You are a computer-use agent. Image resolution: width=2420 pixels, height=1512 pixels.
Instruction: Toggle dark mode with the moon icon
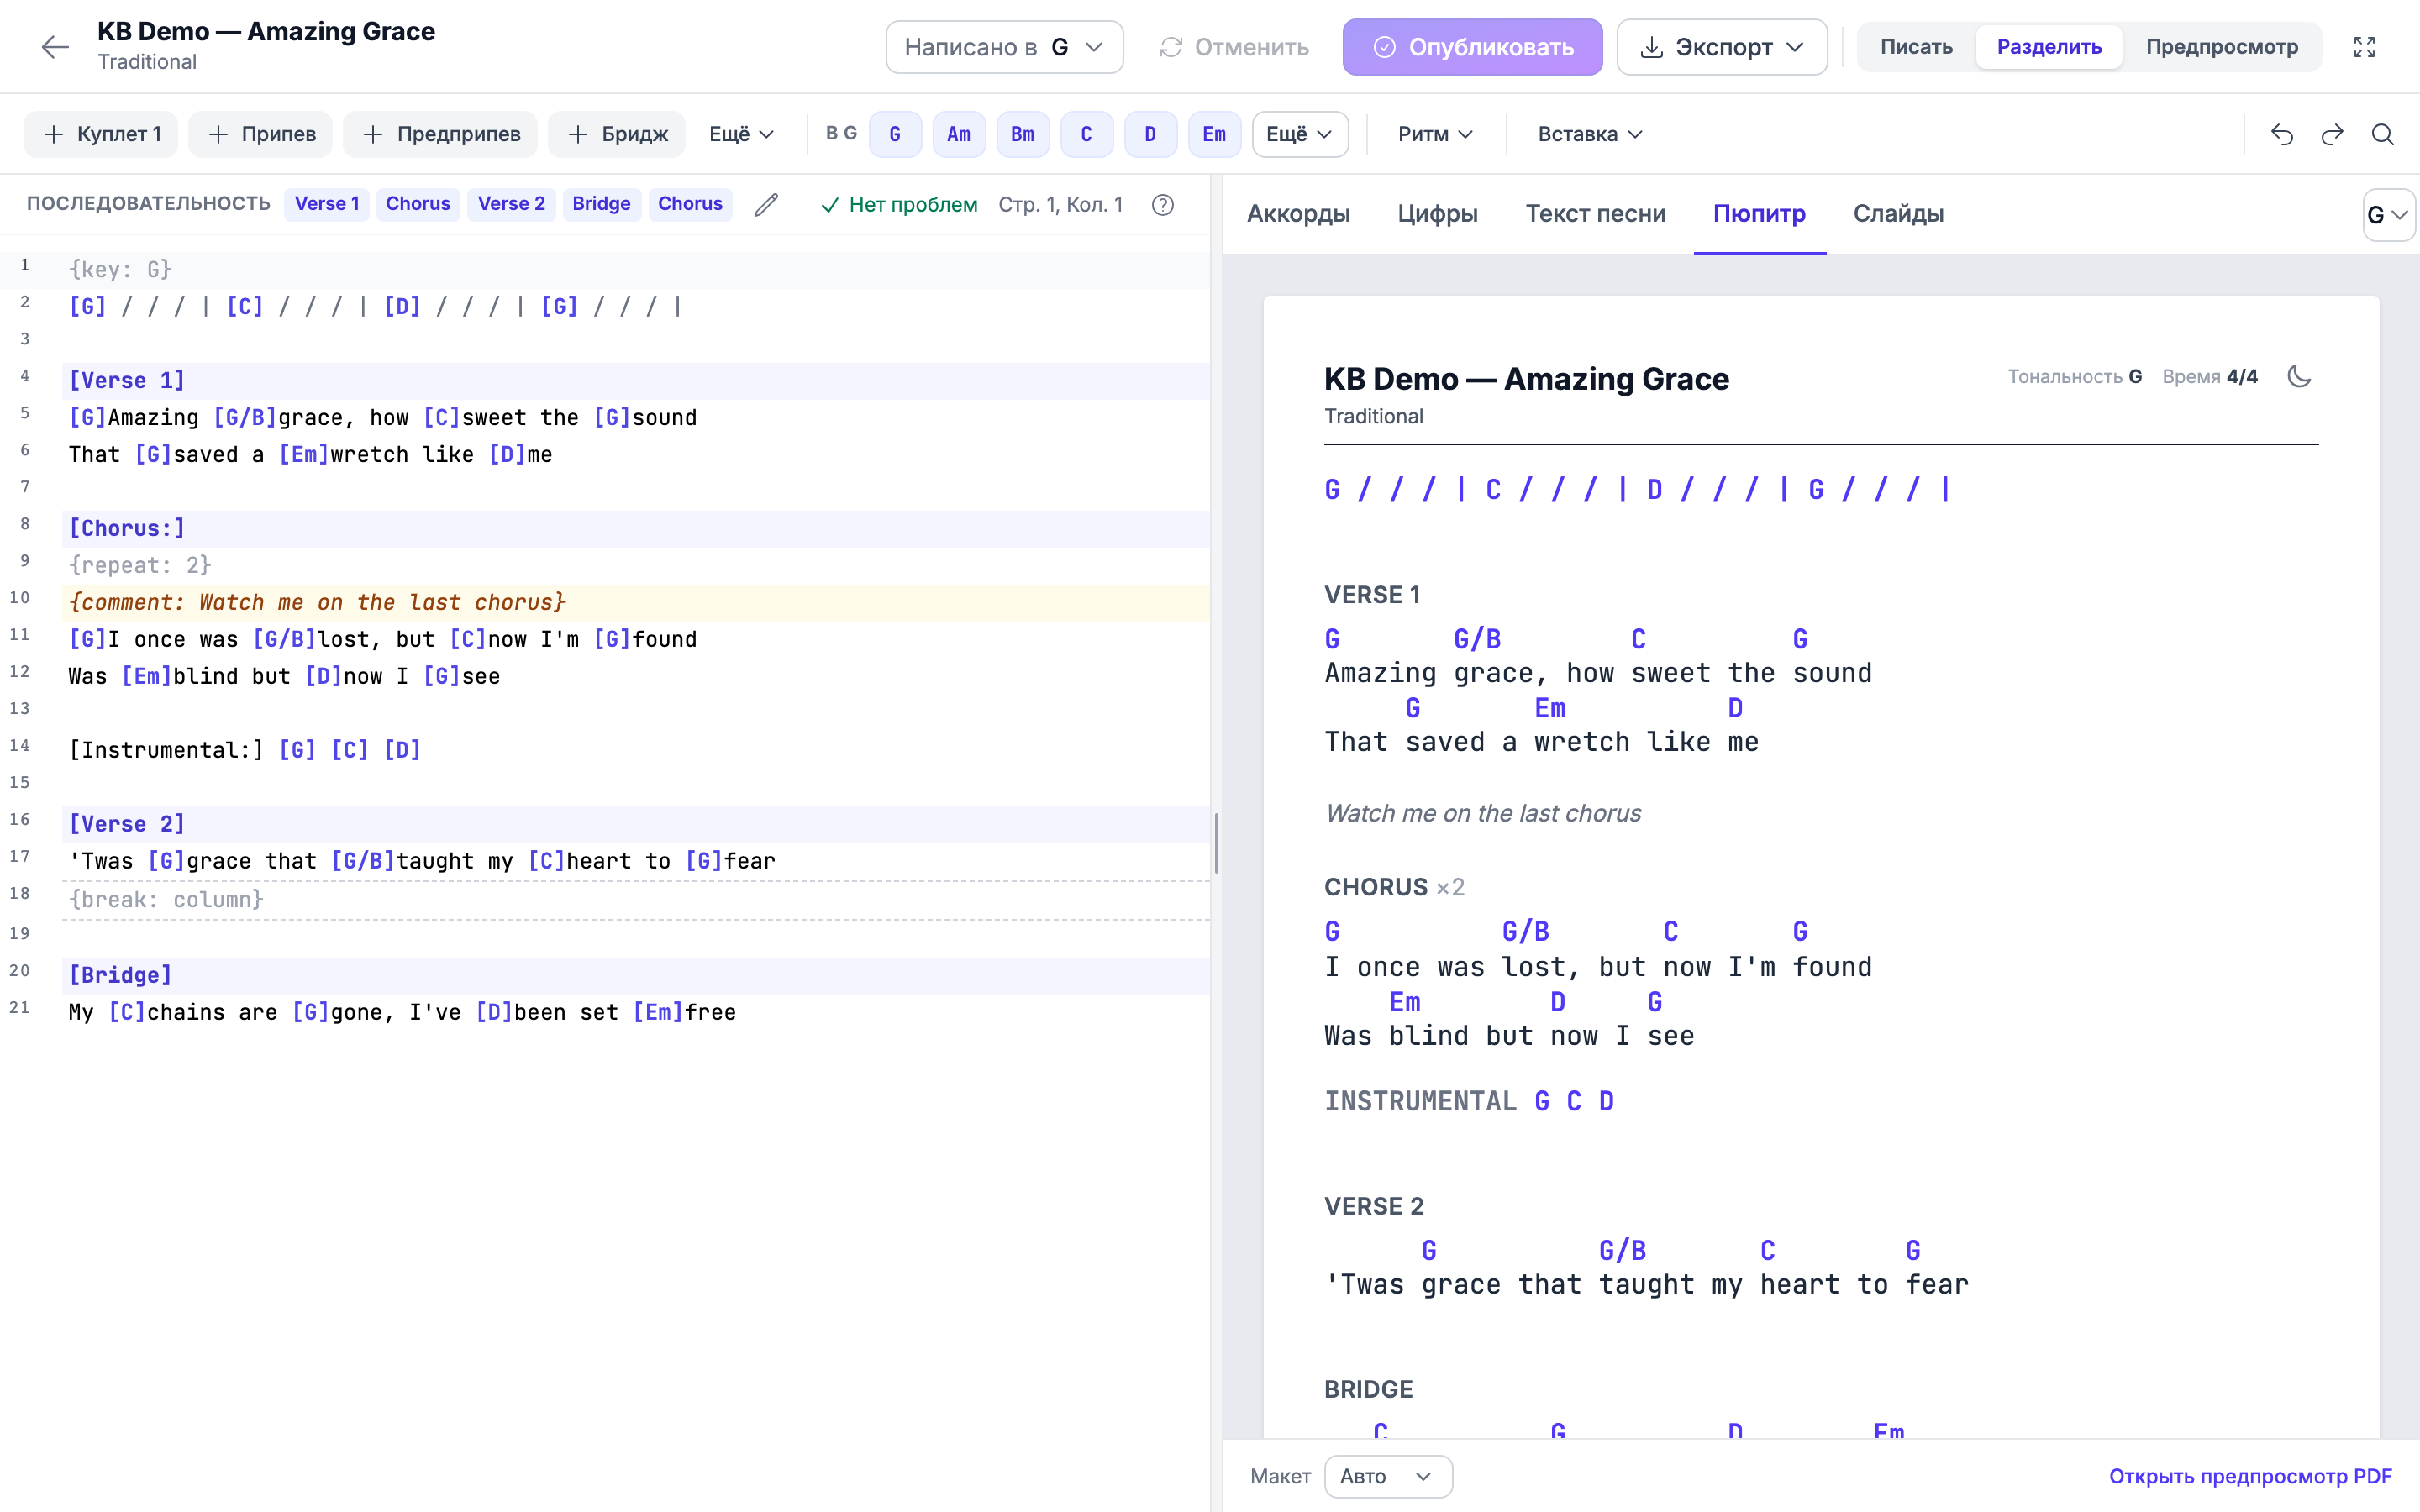point(2299,376)
